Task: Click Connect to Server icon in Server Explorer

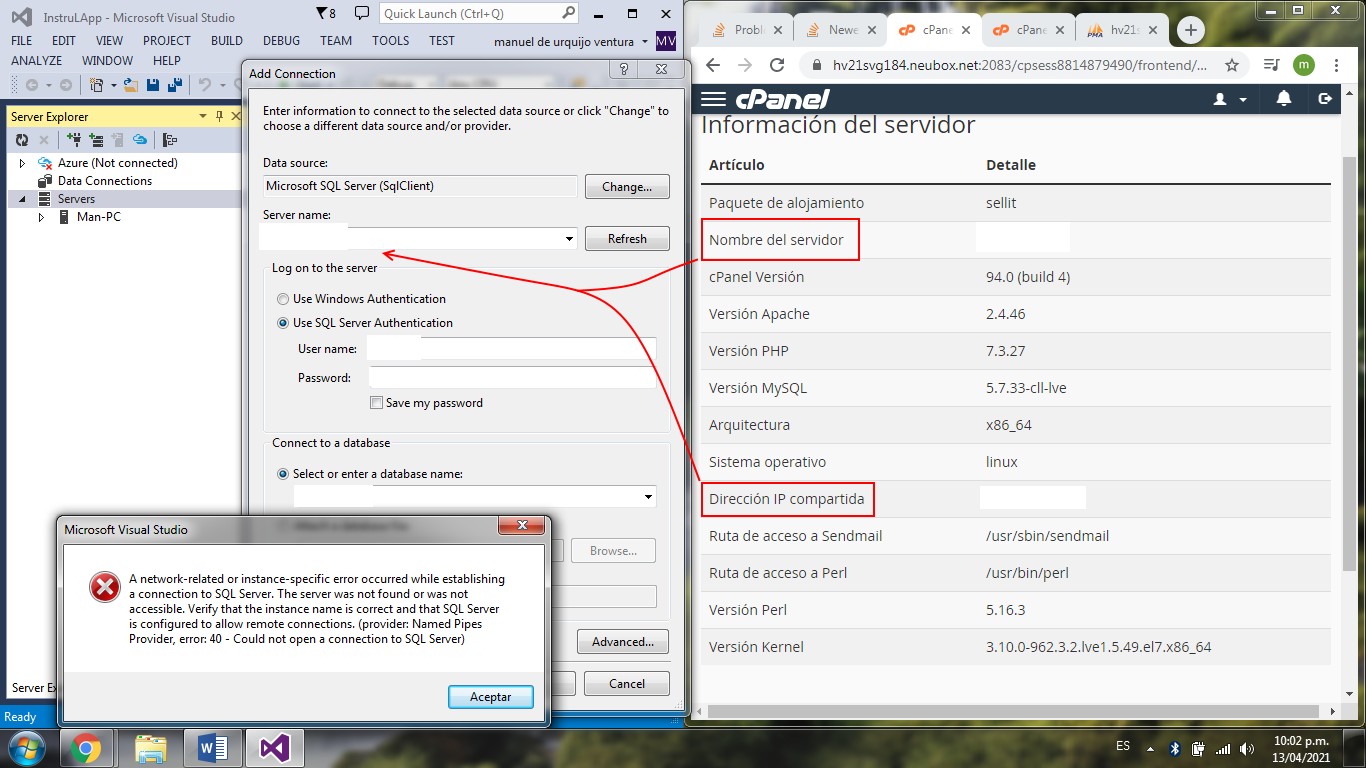Action: click(97, 140)
